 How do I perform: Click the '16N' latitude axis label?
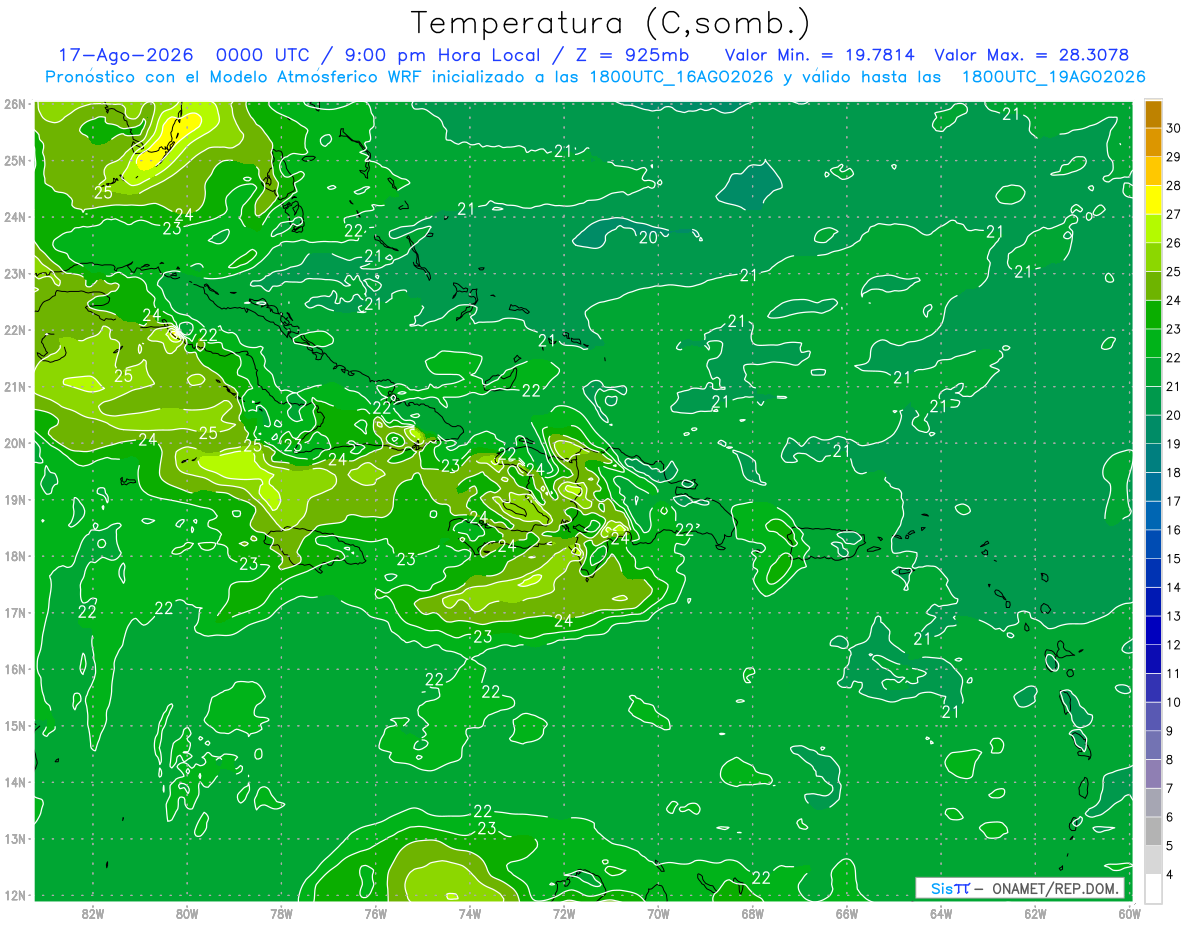click(x=14, y=668)
